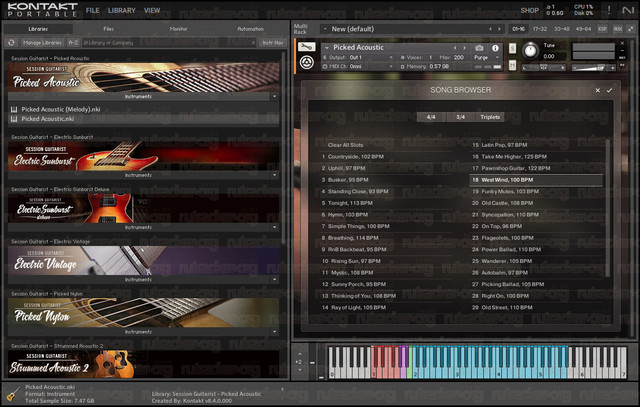The image size is (640, 407).
Task: Shift keyboard octave down arrow
Action: click(x=300, y=370)
